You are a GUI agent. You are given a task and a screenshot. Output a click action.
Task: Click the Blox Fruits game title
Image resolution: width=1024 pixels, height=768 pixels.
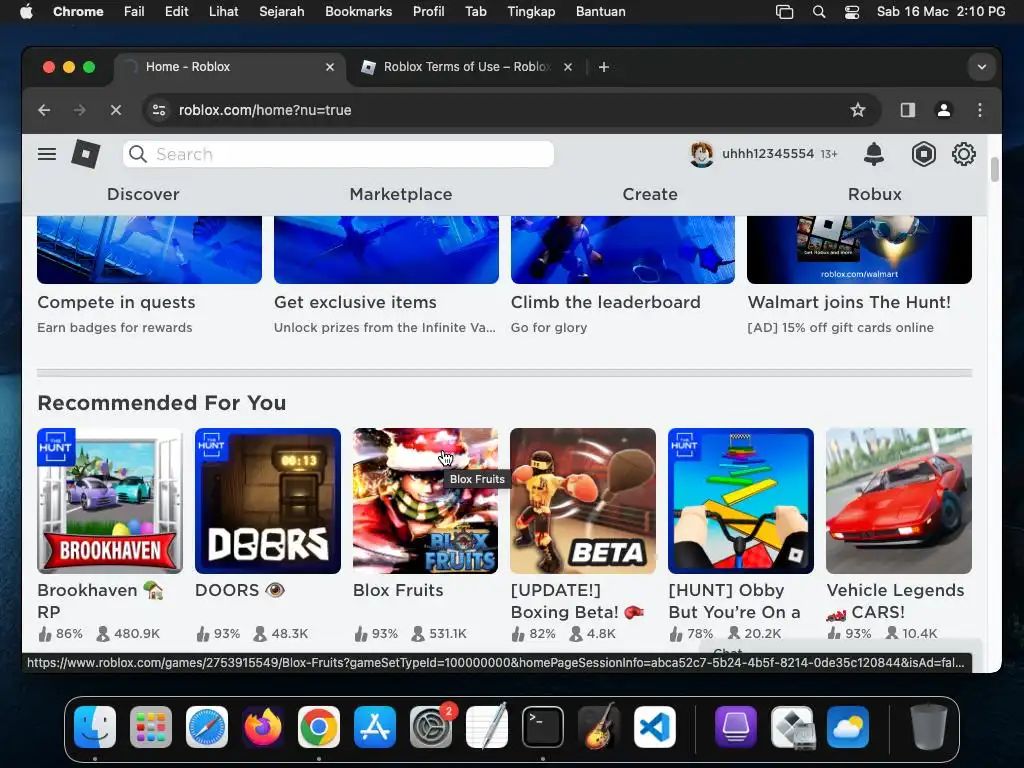point(398,590)
